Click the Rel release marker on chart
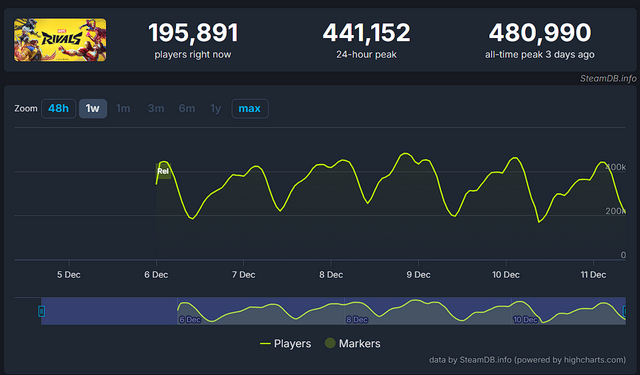This screenshot has width=640, height=375. pyautogui.click(x=163, y=171)
